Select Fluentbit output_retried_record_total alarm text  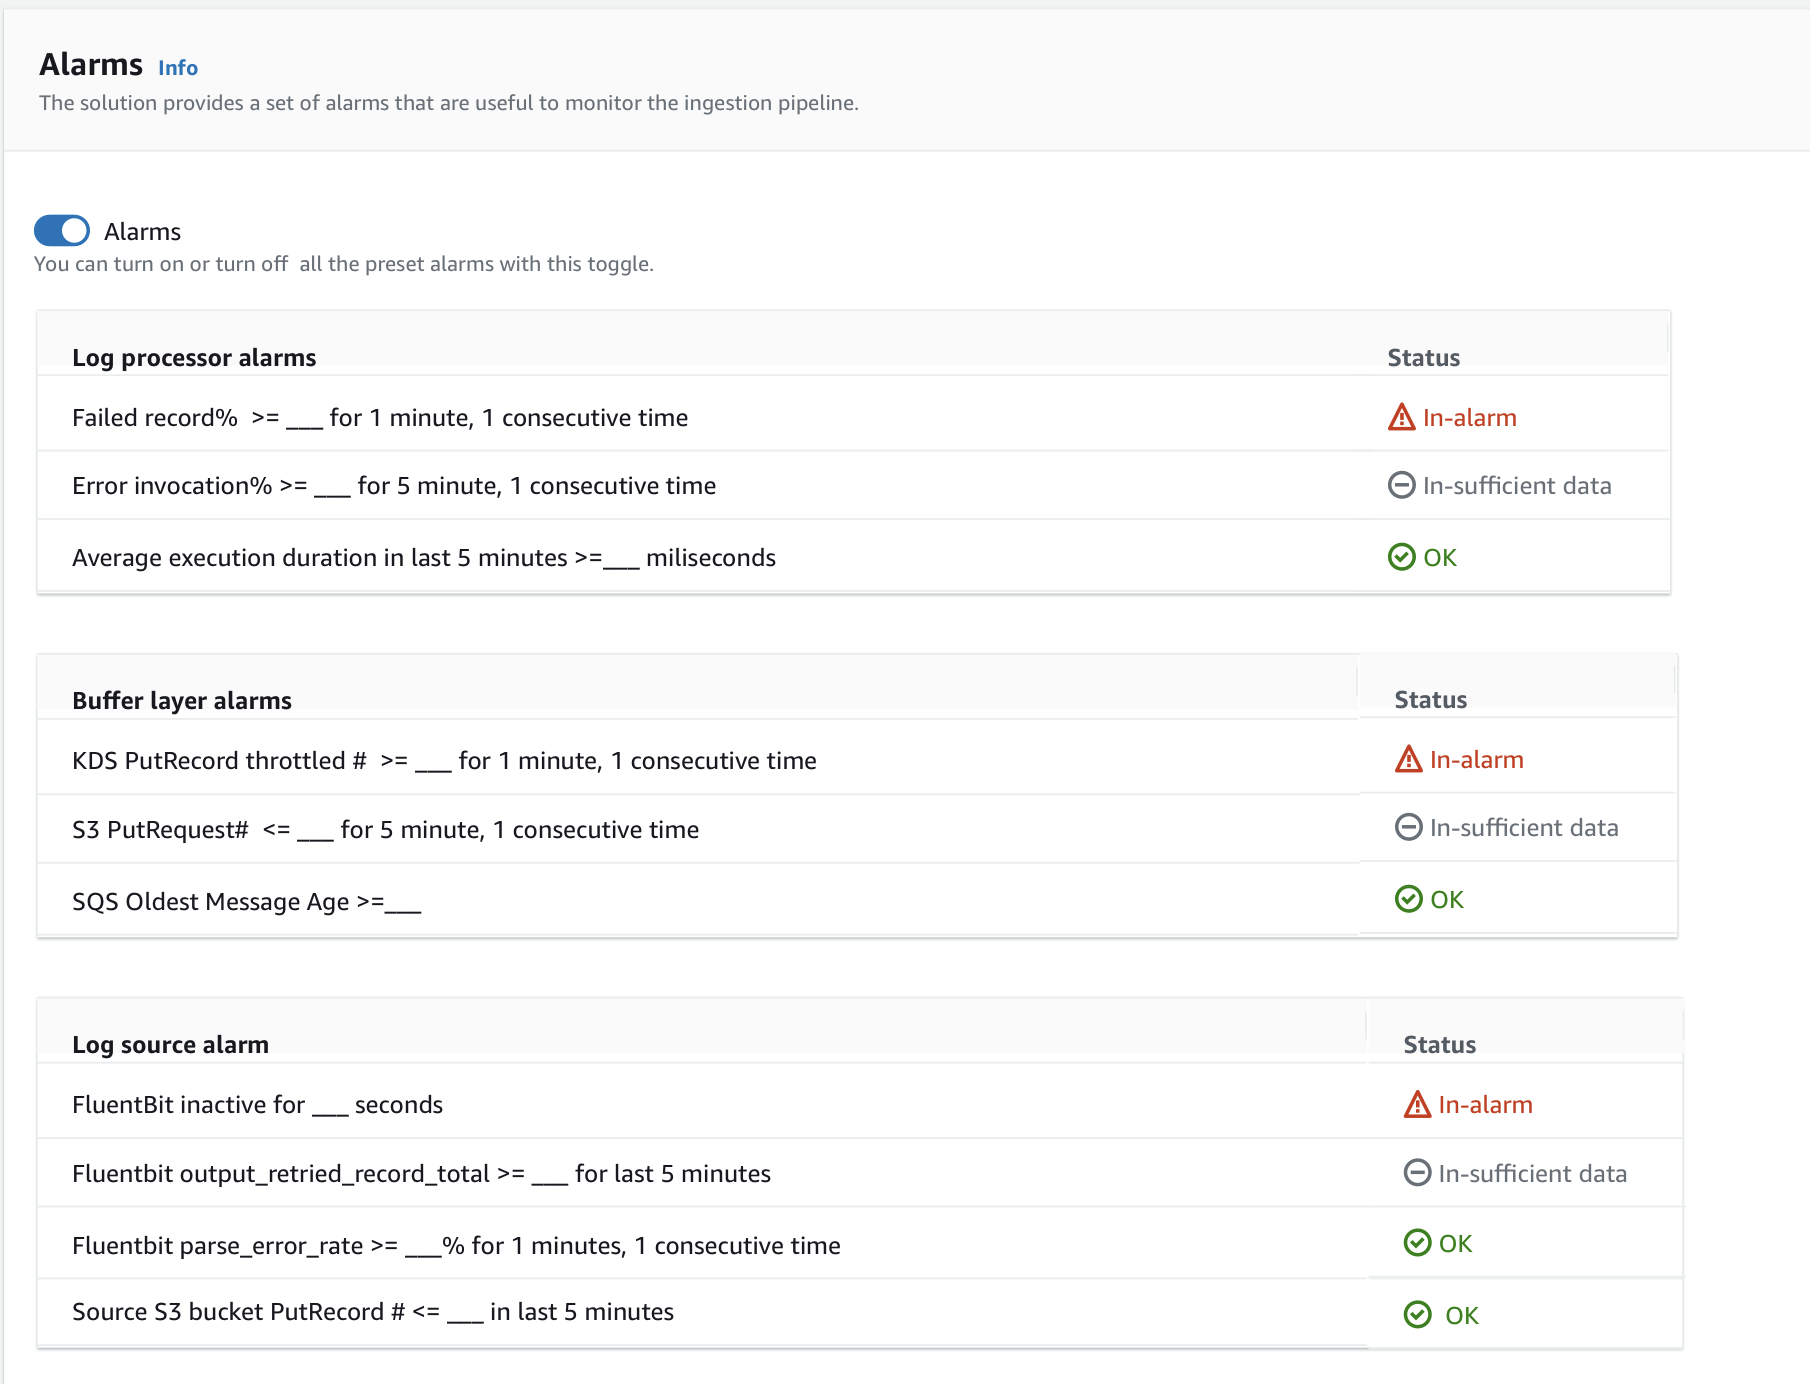coord(421,1174)
